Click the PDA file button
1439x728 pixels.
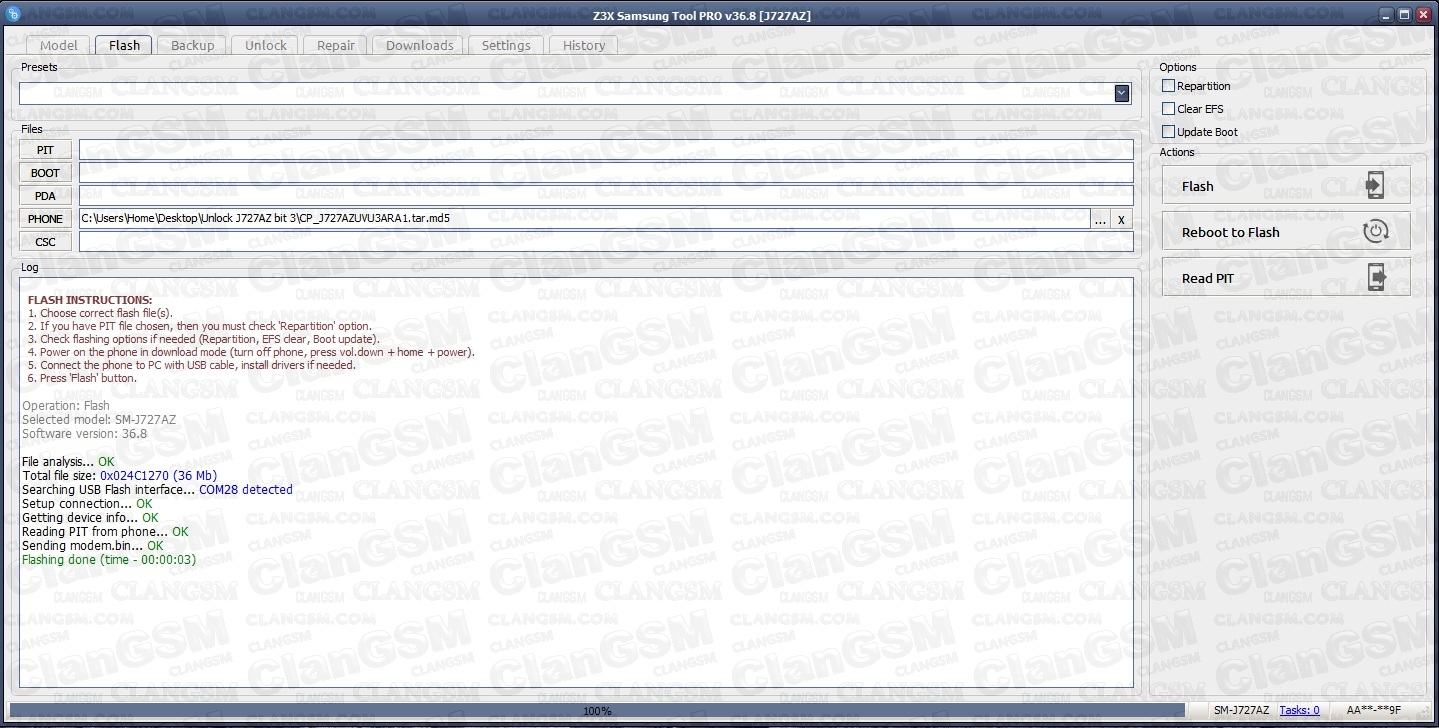click(x=45, y=196)
